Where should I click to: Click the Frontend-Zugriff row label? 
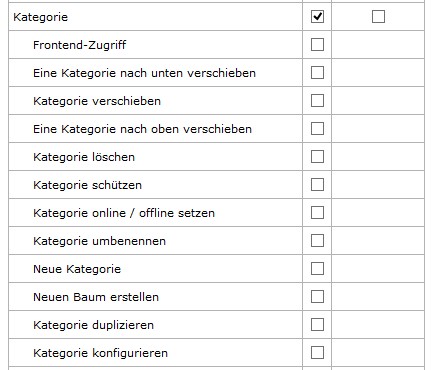coord(80,45)
